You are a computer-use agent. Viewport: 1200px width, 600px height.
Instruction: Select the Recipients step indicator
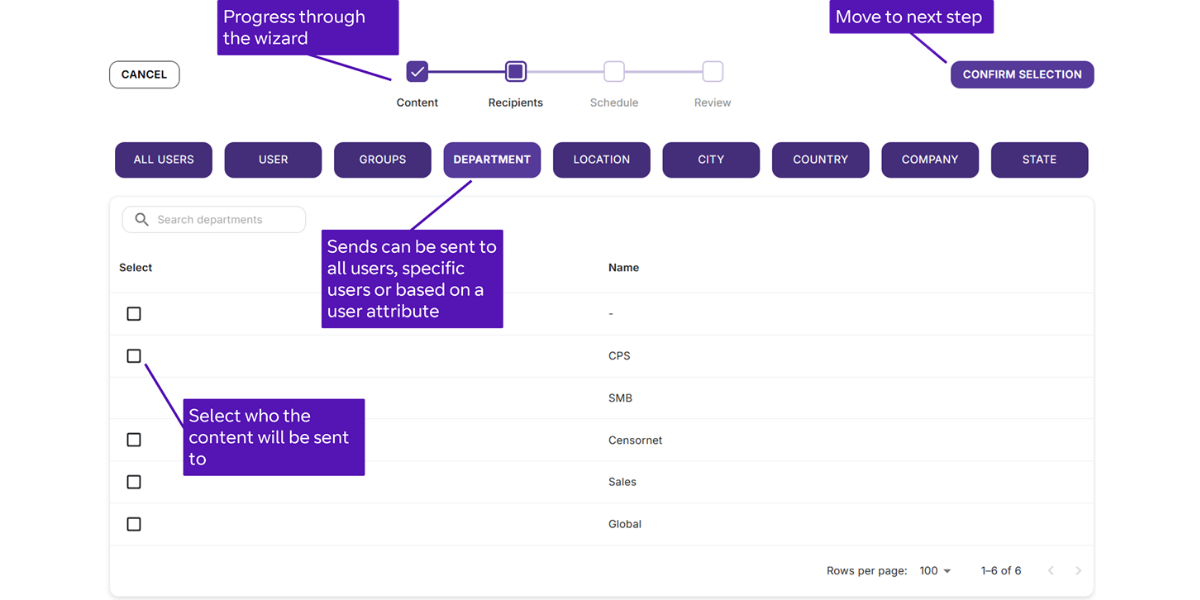click(x=515, y=71)
